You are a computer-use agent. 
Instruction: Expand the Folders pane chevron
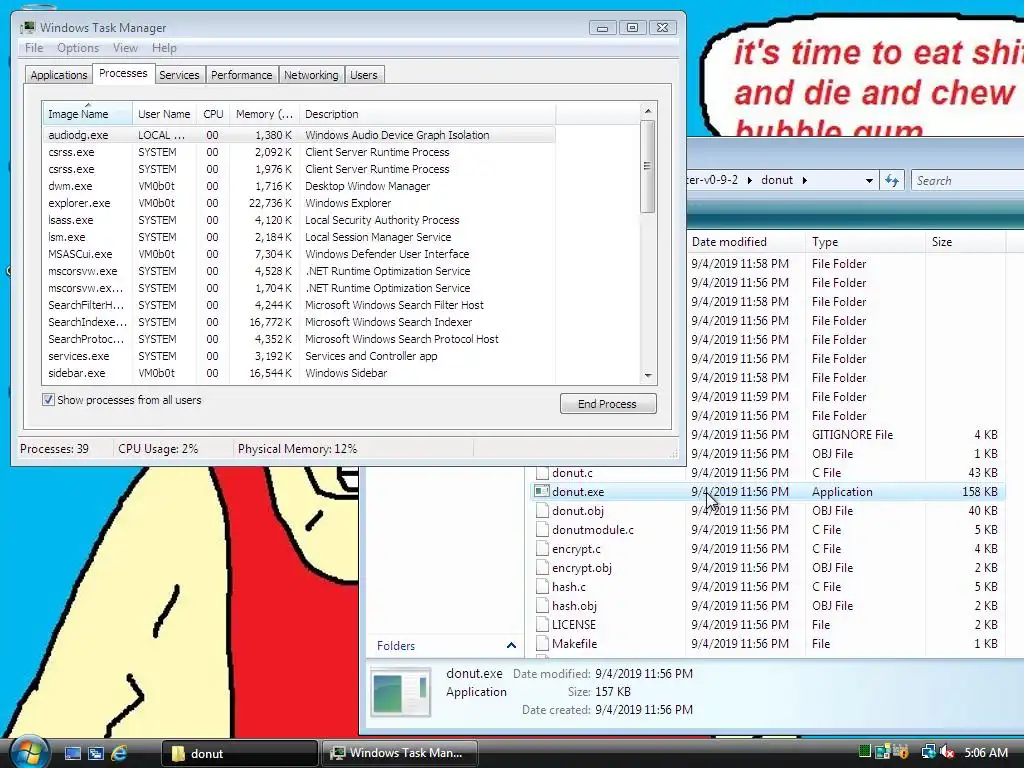click(x=511, y=645)
